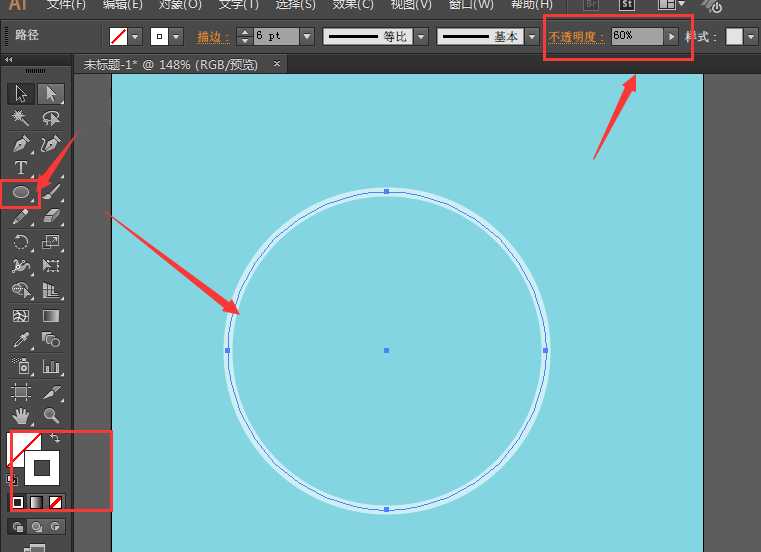The image size is (761, 552).
Task: Select the Pen tool
Action: coord(21,144)
